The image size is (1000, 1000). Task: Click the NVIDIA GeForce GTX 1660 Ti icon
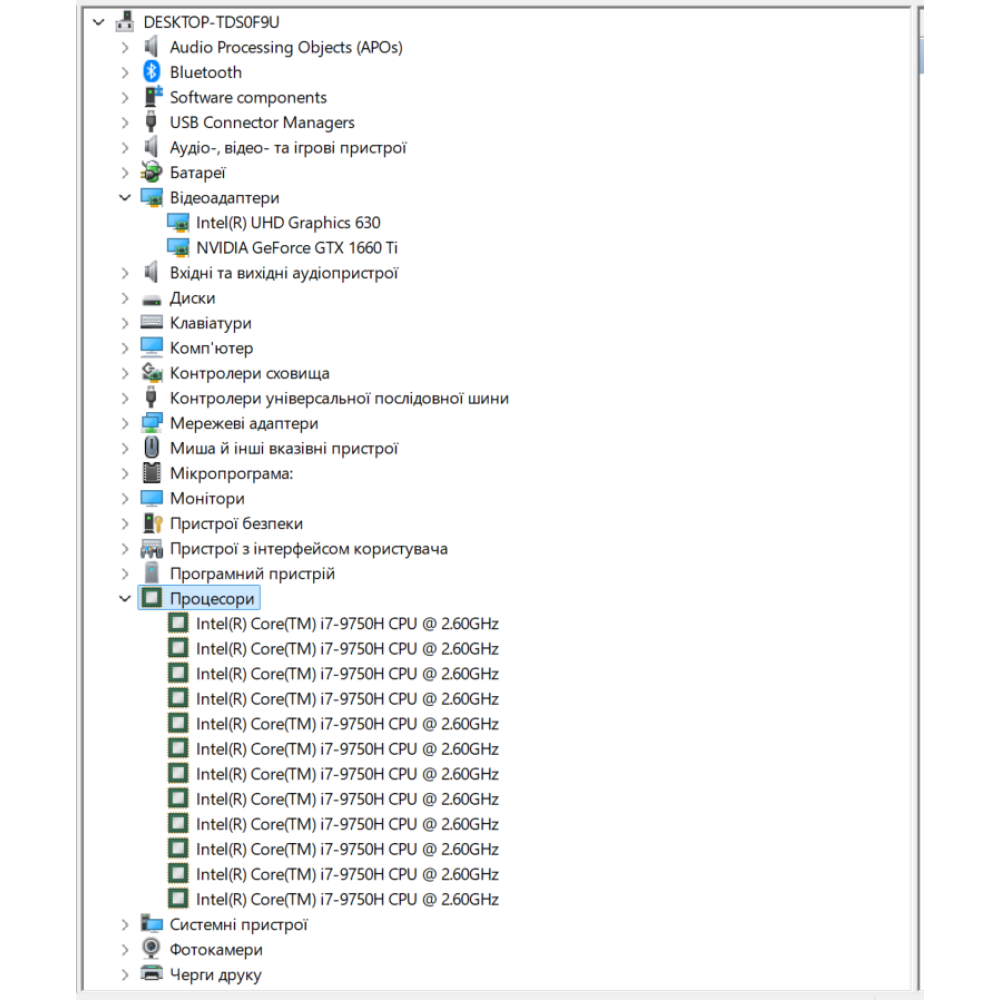[178, 248]
